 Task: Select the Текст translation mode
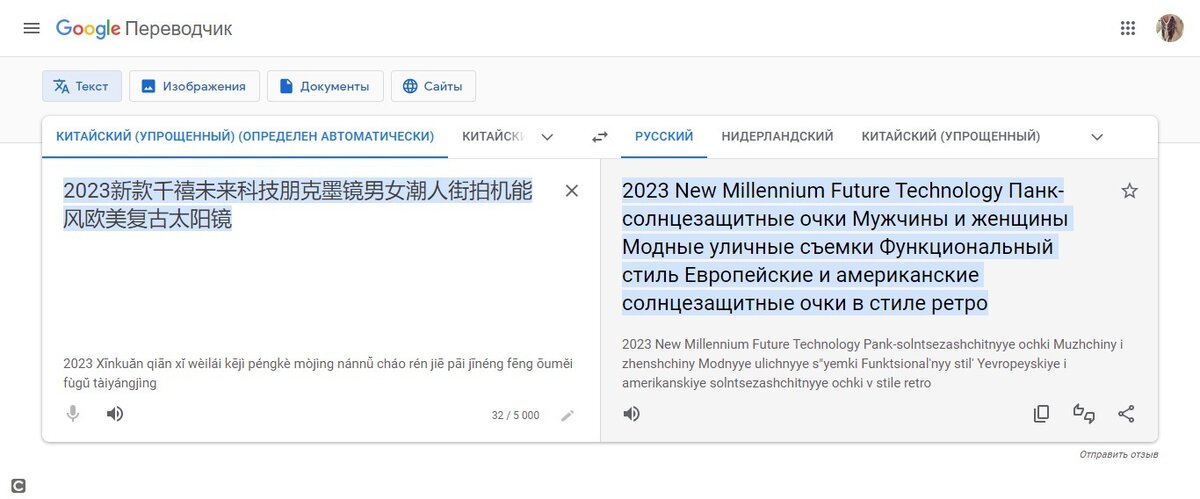[x=82, y=86]
